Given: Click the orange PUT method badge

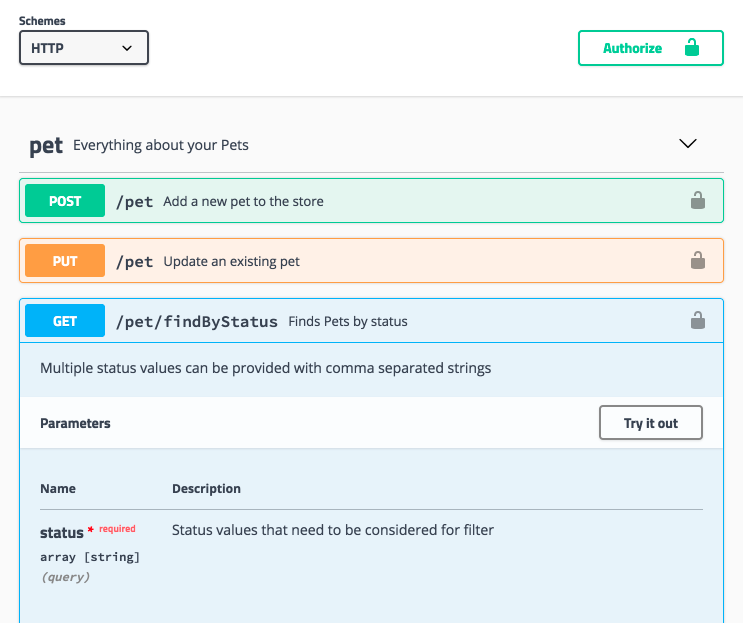Looking at the screenshot, I should click(65, 261).
